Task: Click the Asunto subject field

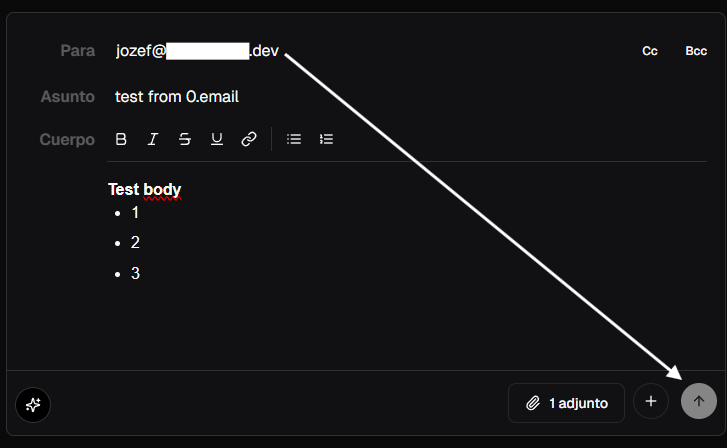Action: [411, 96]
